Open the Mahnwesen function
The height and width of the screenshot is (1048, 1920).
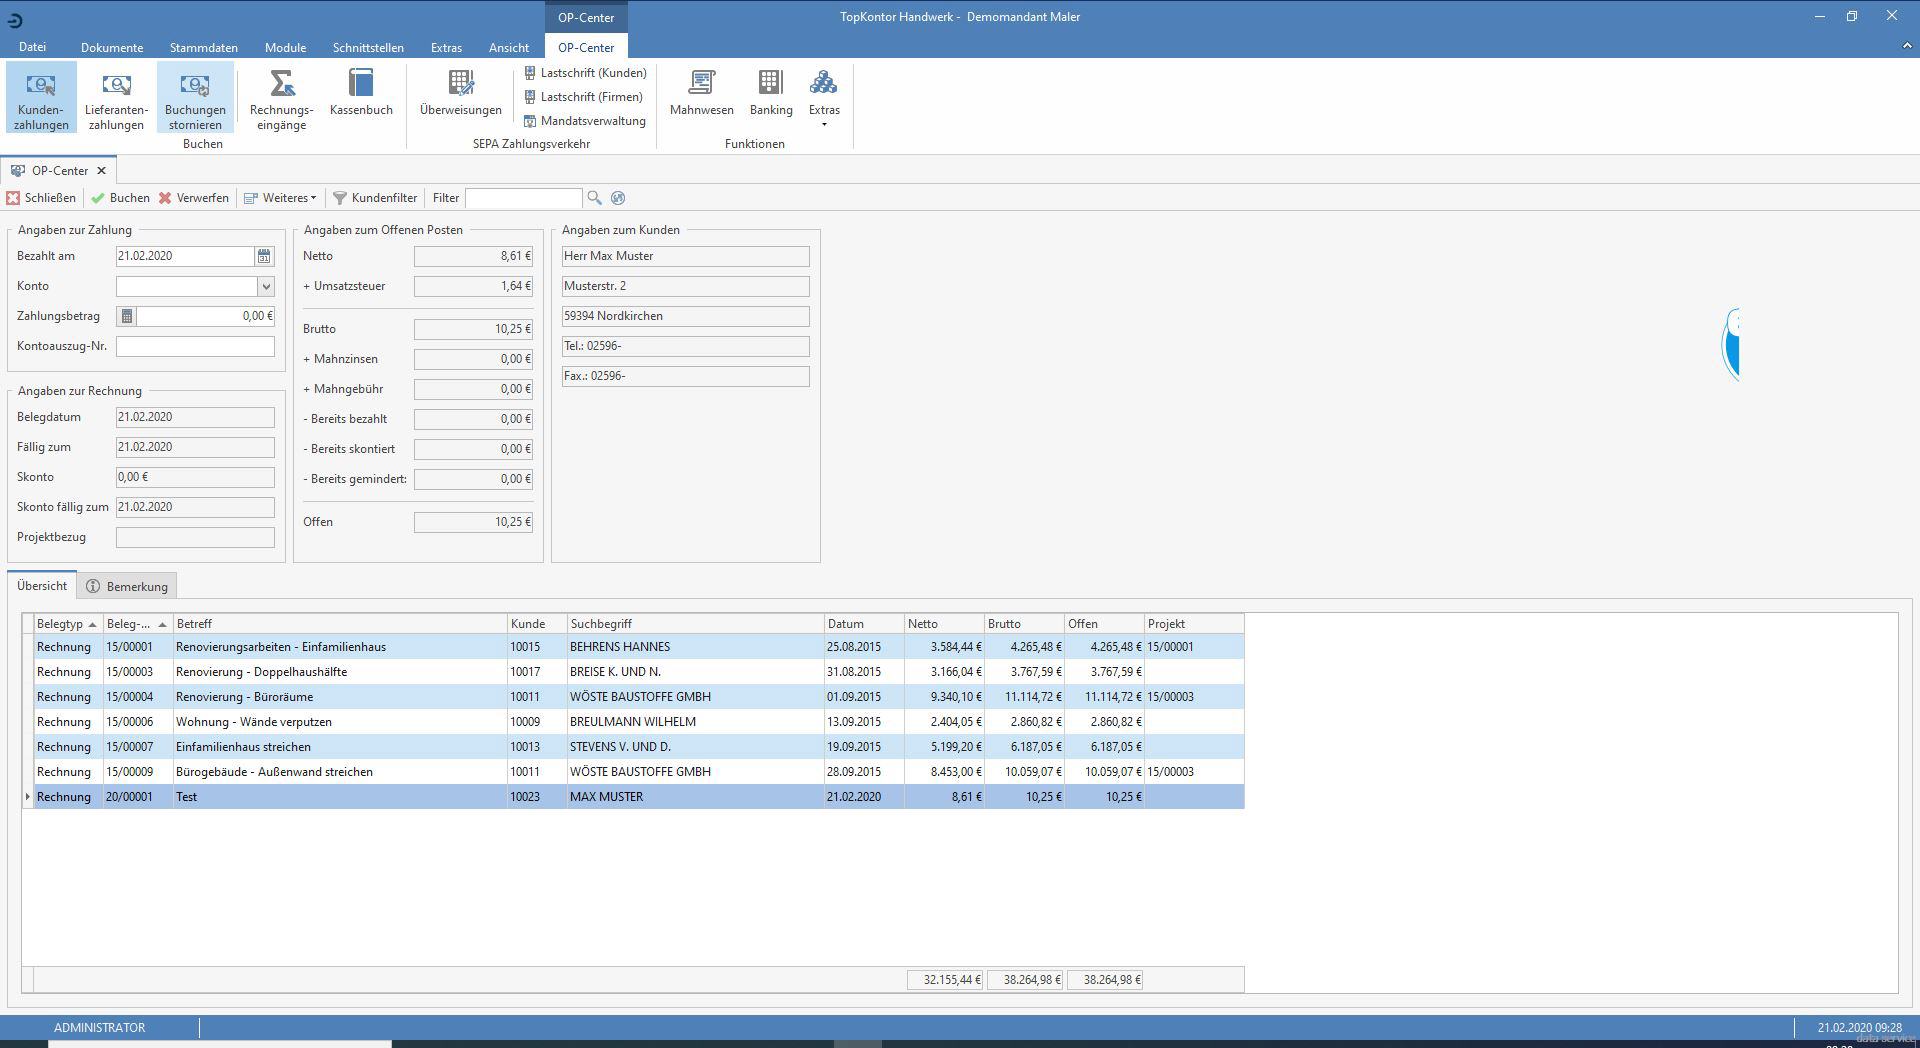pyautogui.click(x=701, y=93)
